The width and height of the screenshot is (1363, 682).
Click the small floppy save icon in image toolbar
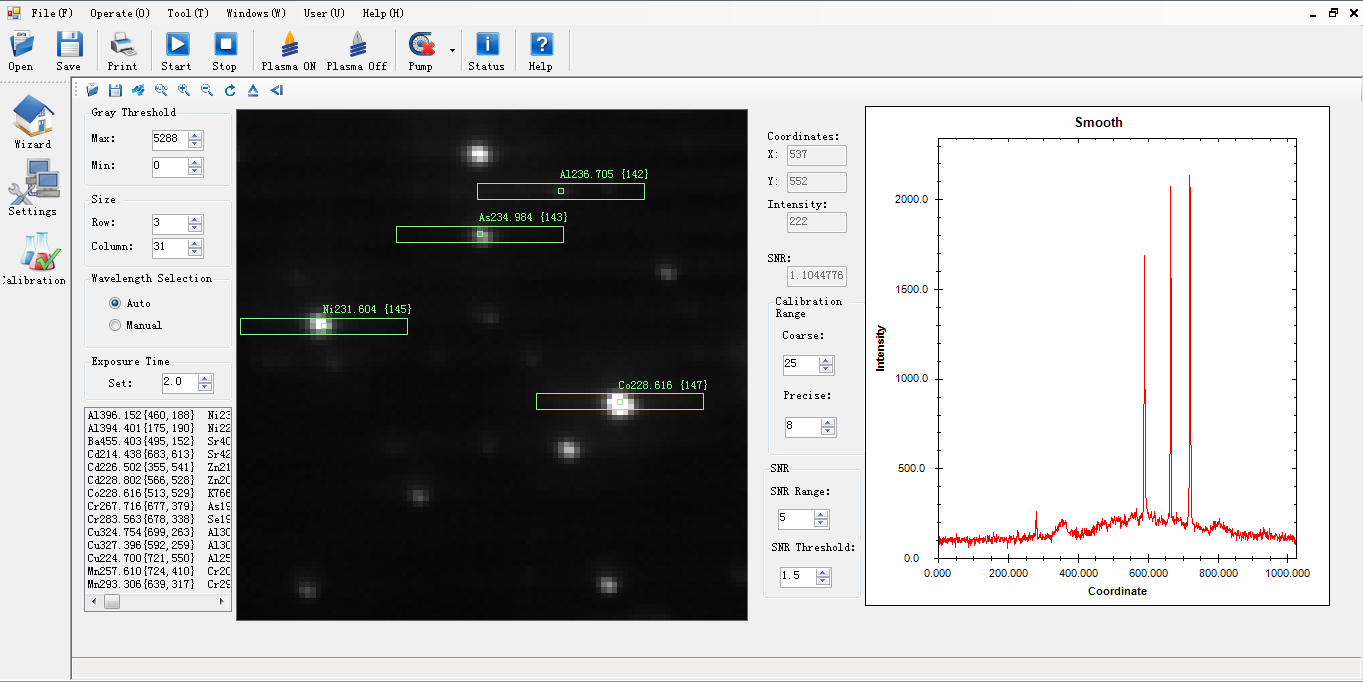[115, 90]
